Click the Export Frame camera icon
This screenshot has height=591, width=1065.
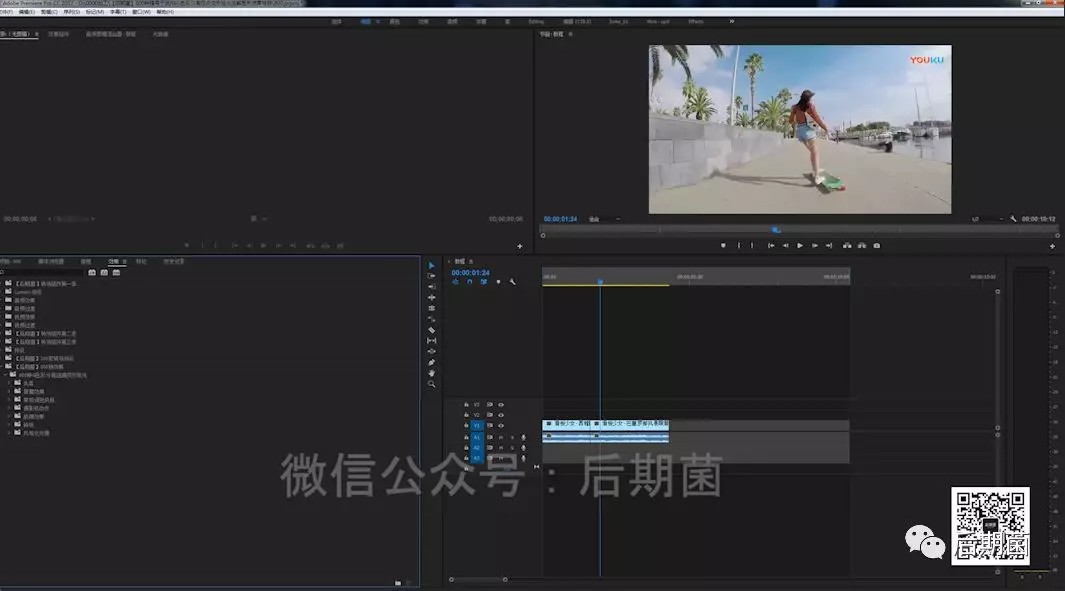(877, 246)
